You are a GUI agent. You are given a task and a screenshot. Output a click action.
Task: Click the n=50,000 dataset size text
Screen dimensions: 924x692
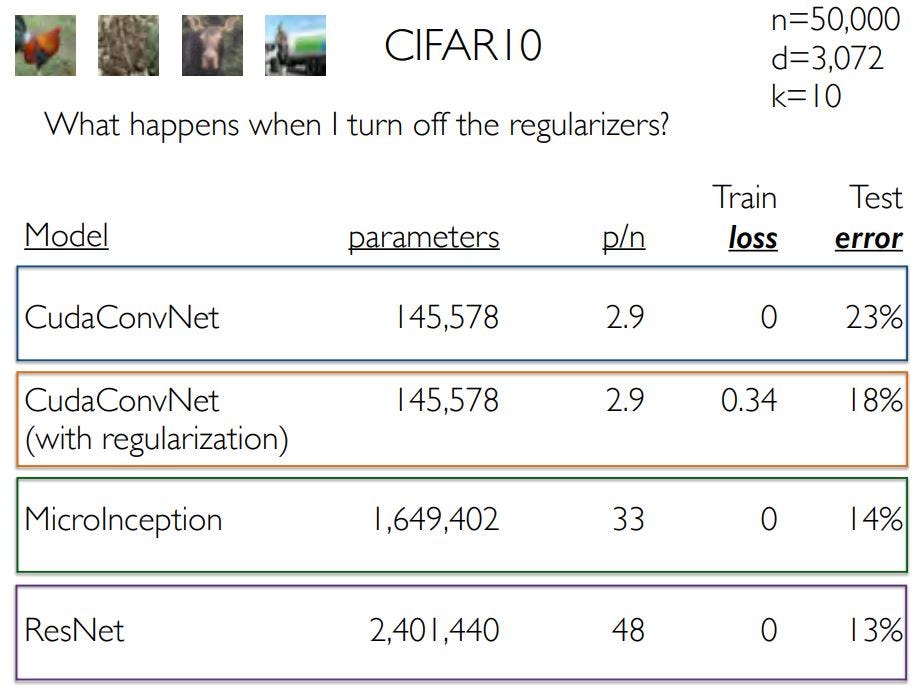coord(836,19)
